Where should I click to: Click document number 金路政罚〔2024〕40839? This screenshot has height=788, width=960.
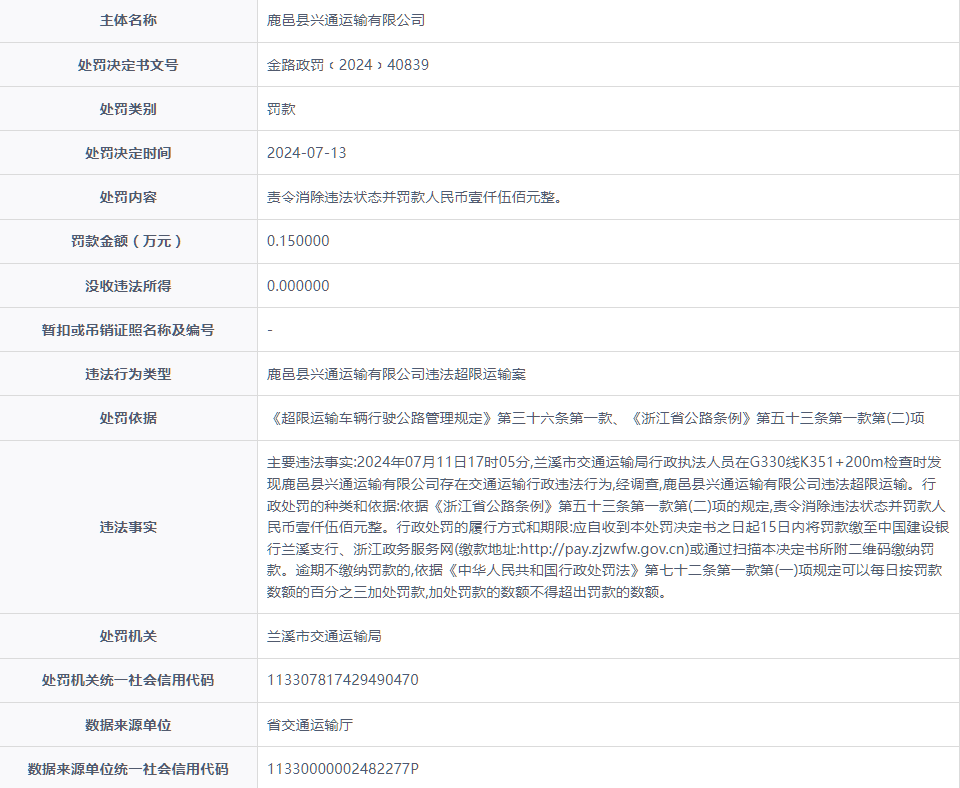348,65
